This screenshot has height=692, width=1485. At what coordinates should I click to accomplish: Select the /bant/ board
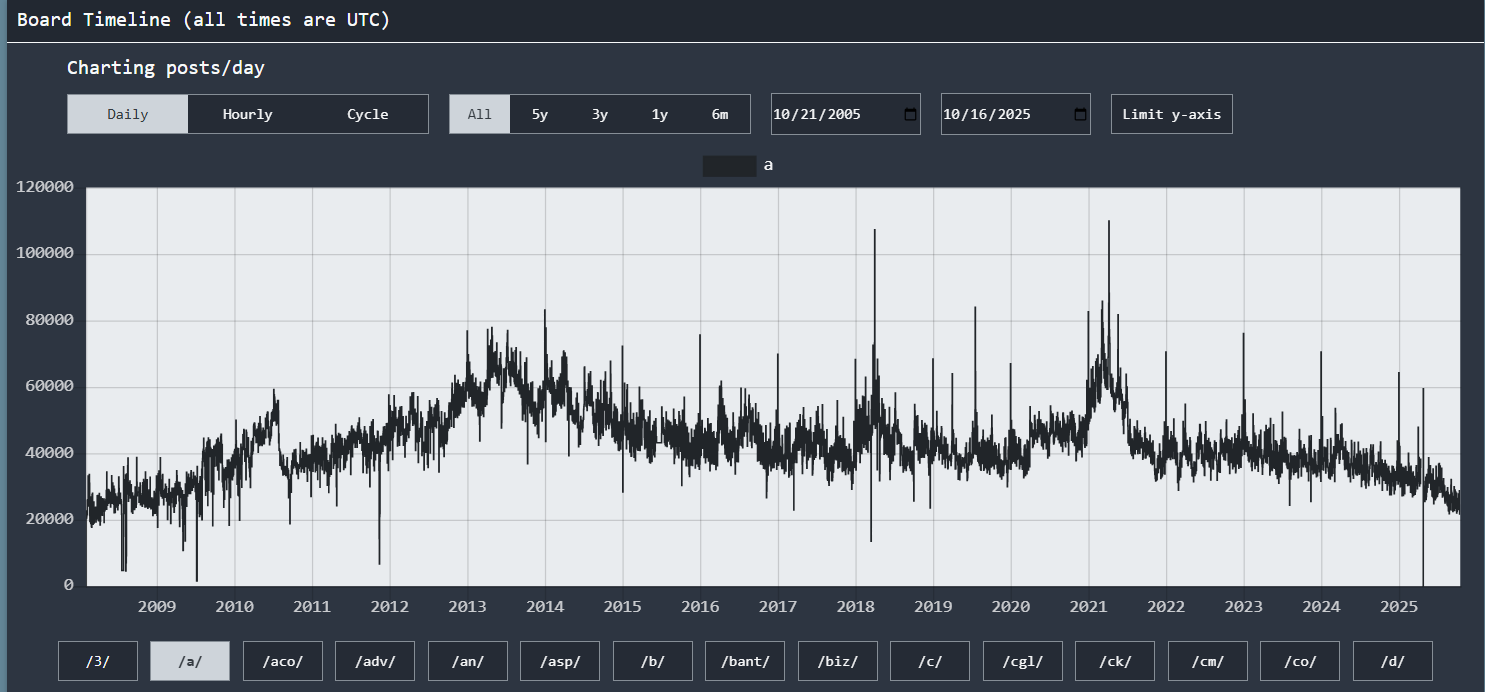pos(745,661)
